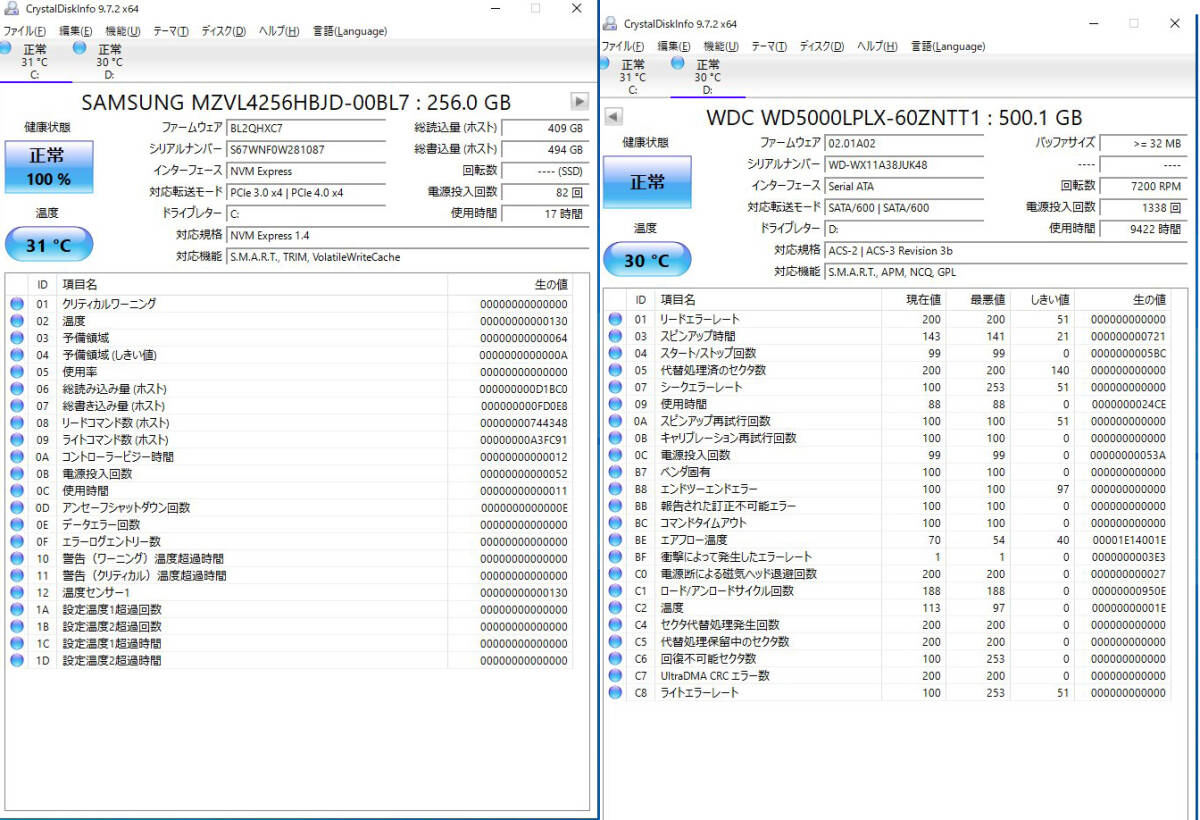The image size is (1200, 820).
Task: Select the C: disk tab in left window
Action: (33, 61)
